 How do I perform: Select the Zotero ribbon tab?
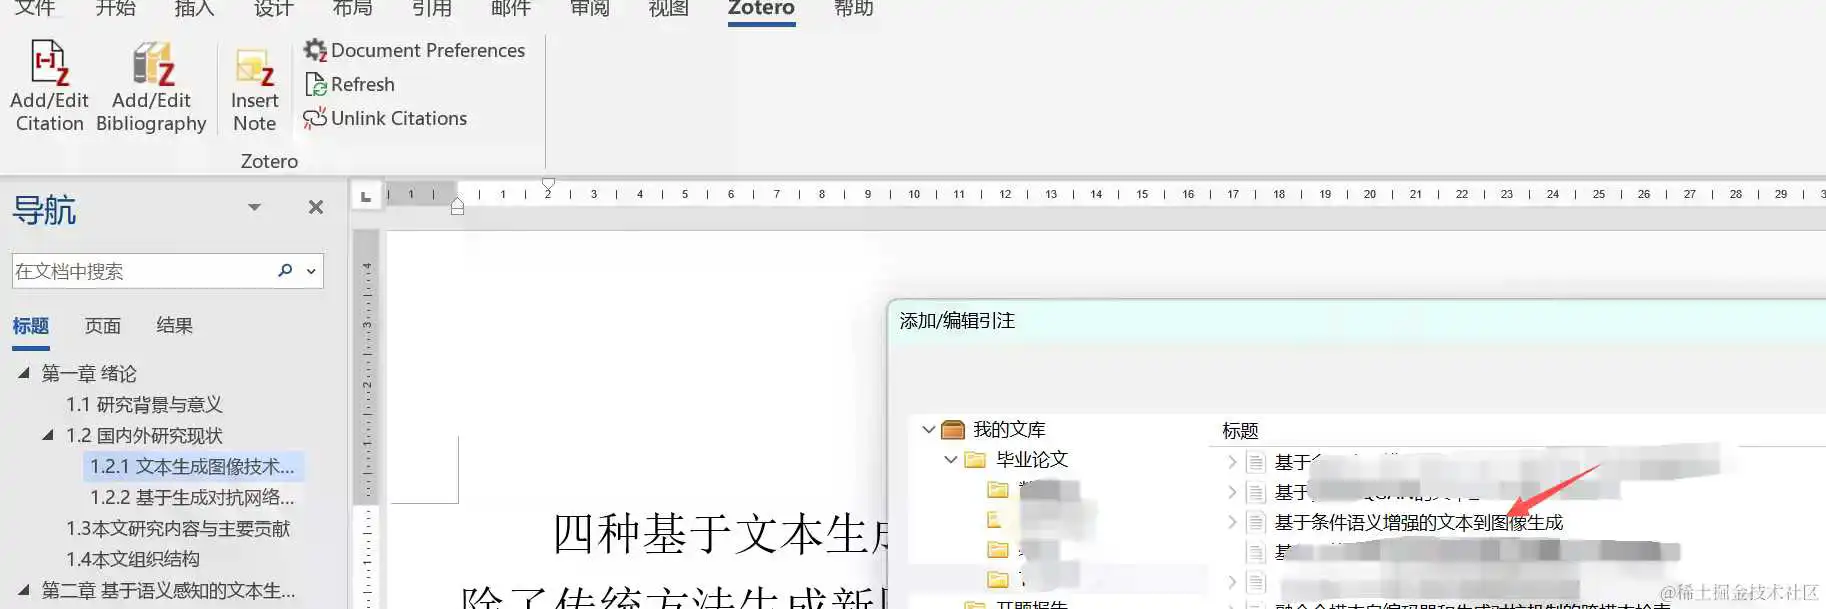coord(761,9)
